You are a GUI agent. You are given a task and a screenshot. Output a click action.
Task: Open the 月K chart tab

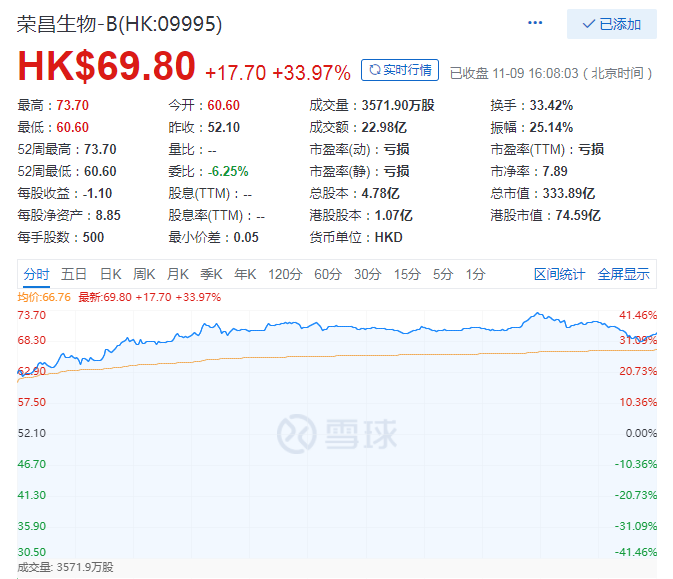pos(178,274)
